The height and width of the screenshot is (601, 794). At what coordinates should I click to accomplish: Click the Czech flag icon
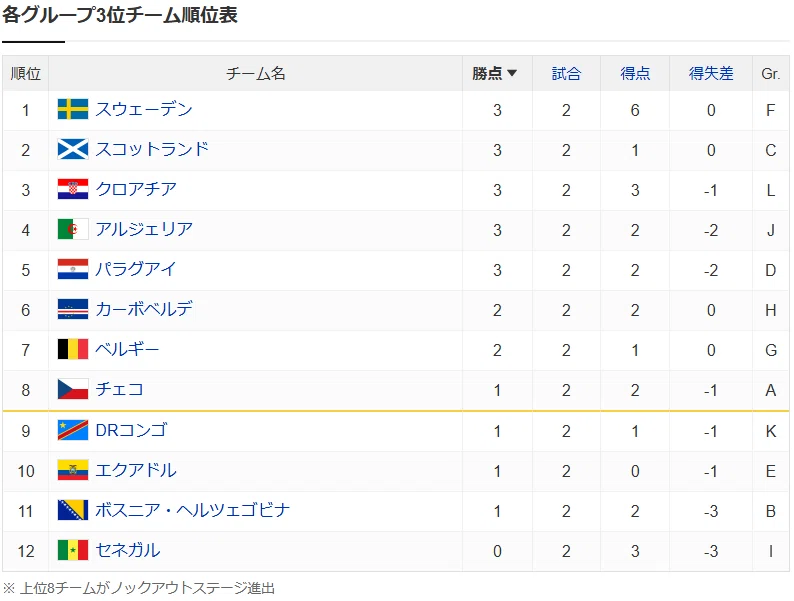73,389
